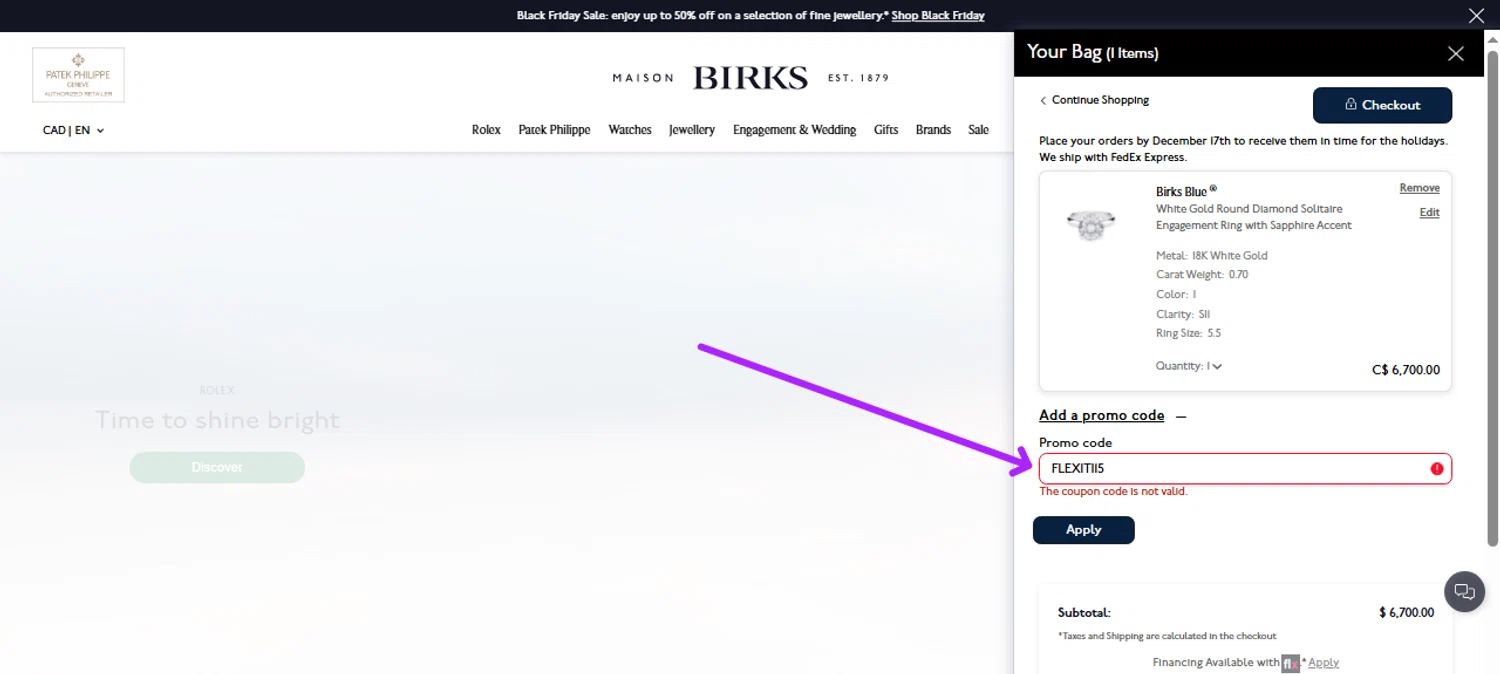The image size is (1500, 674).
Task: Click the Birks Blue product name
Action: tap(1186, 191)
